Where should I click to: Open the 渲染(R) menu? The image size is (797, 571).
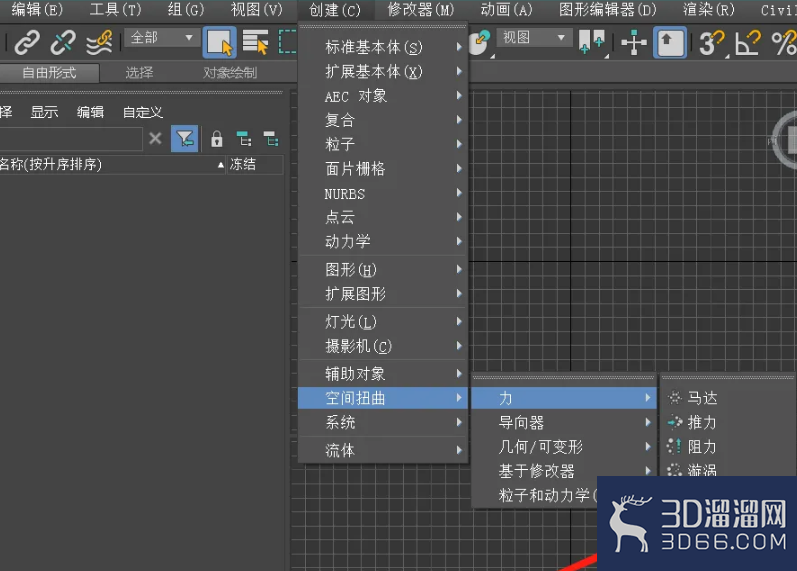(709, 10)
